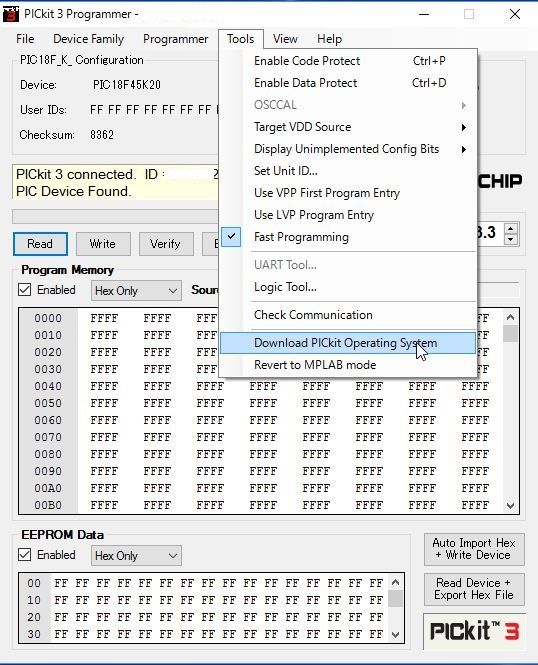
Task: Click address label 0080 in Program Memory
Action: [x=48, y=454]
